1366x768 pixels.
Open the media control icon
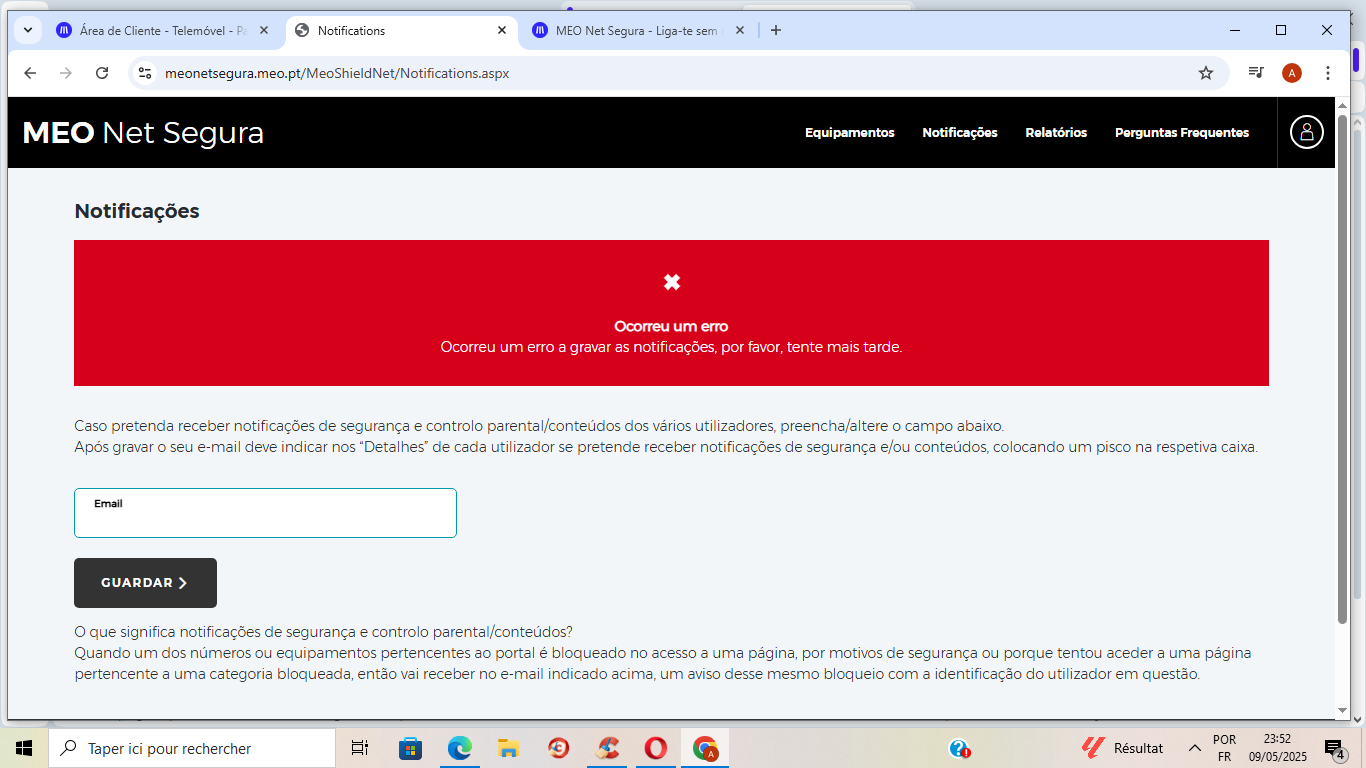[x=1256, y=73]
